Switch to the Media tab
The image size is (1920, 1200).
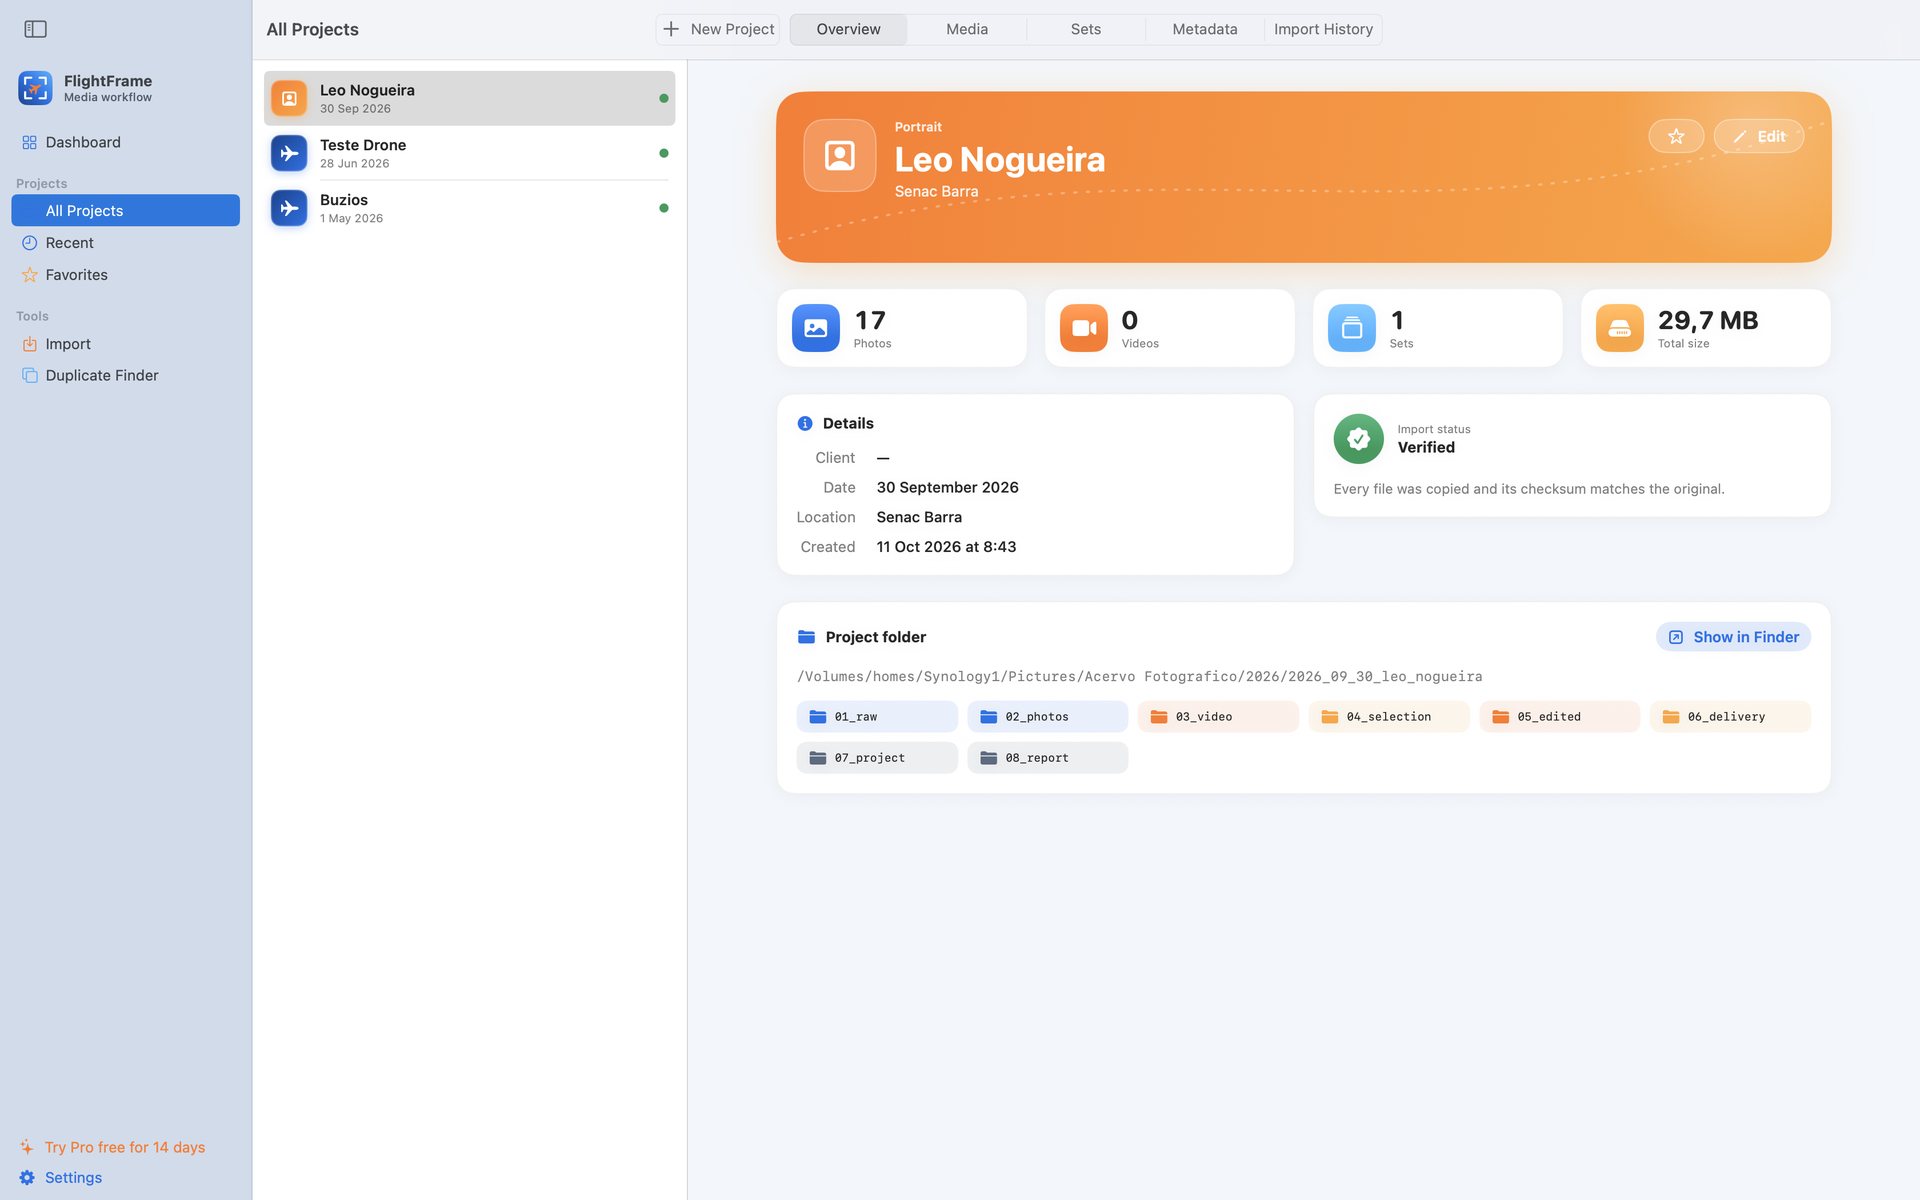(967, 29)
